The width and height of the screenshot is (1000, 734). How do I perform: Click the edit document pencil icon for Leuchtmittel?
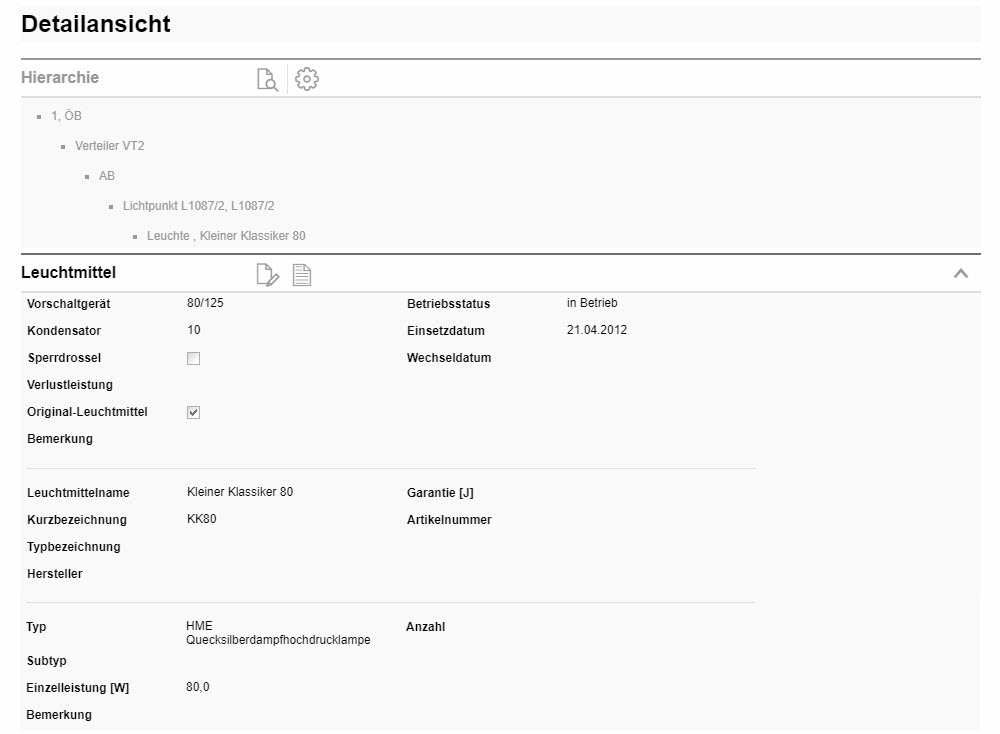pyautogui.click(x=267, y=274)
